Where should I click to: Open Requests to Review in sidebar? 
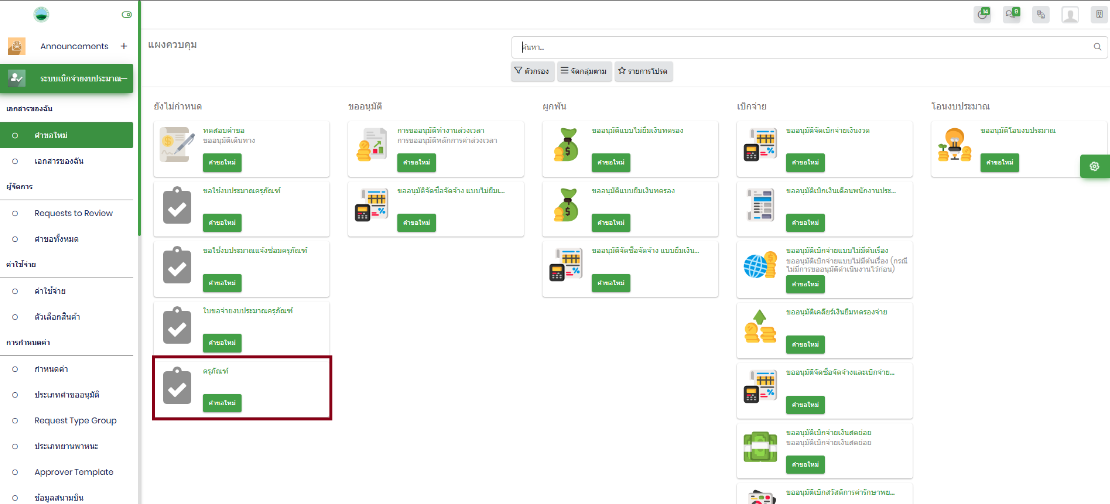(x=73, y=213)
